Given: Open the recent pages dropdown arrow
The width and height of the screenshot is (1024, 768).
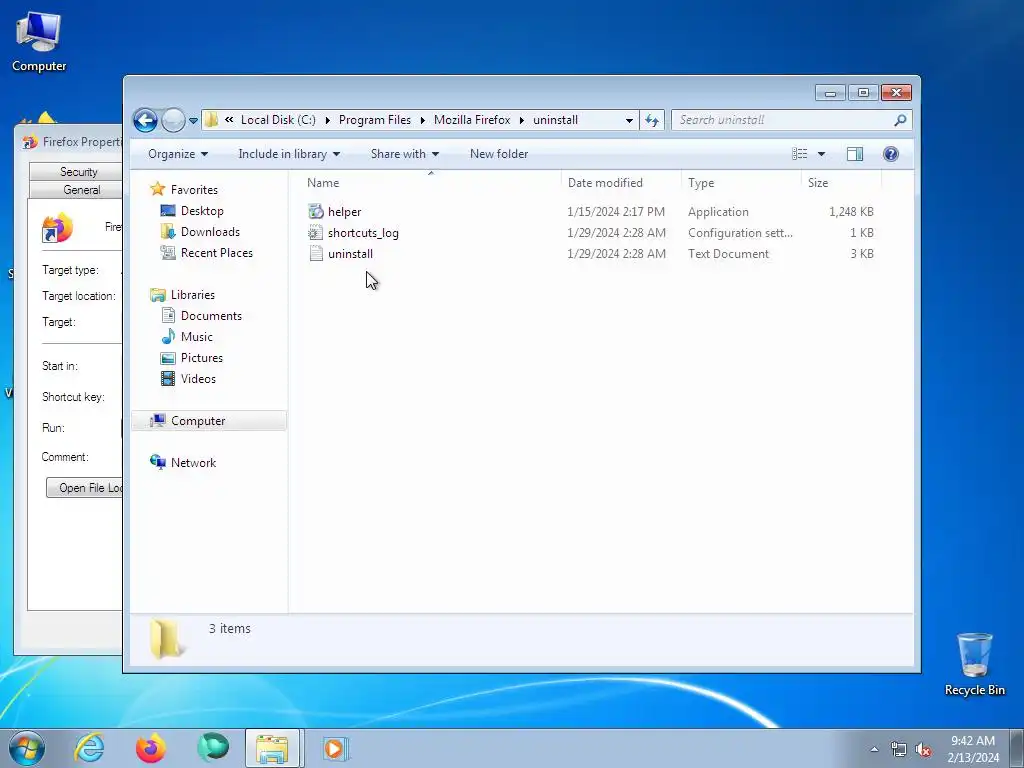Looking at the screenshot, I should 193,121.
